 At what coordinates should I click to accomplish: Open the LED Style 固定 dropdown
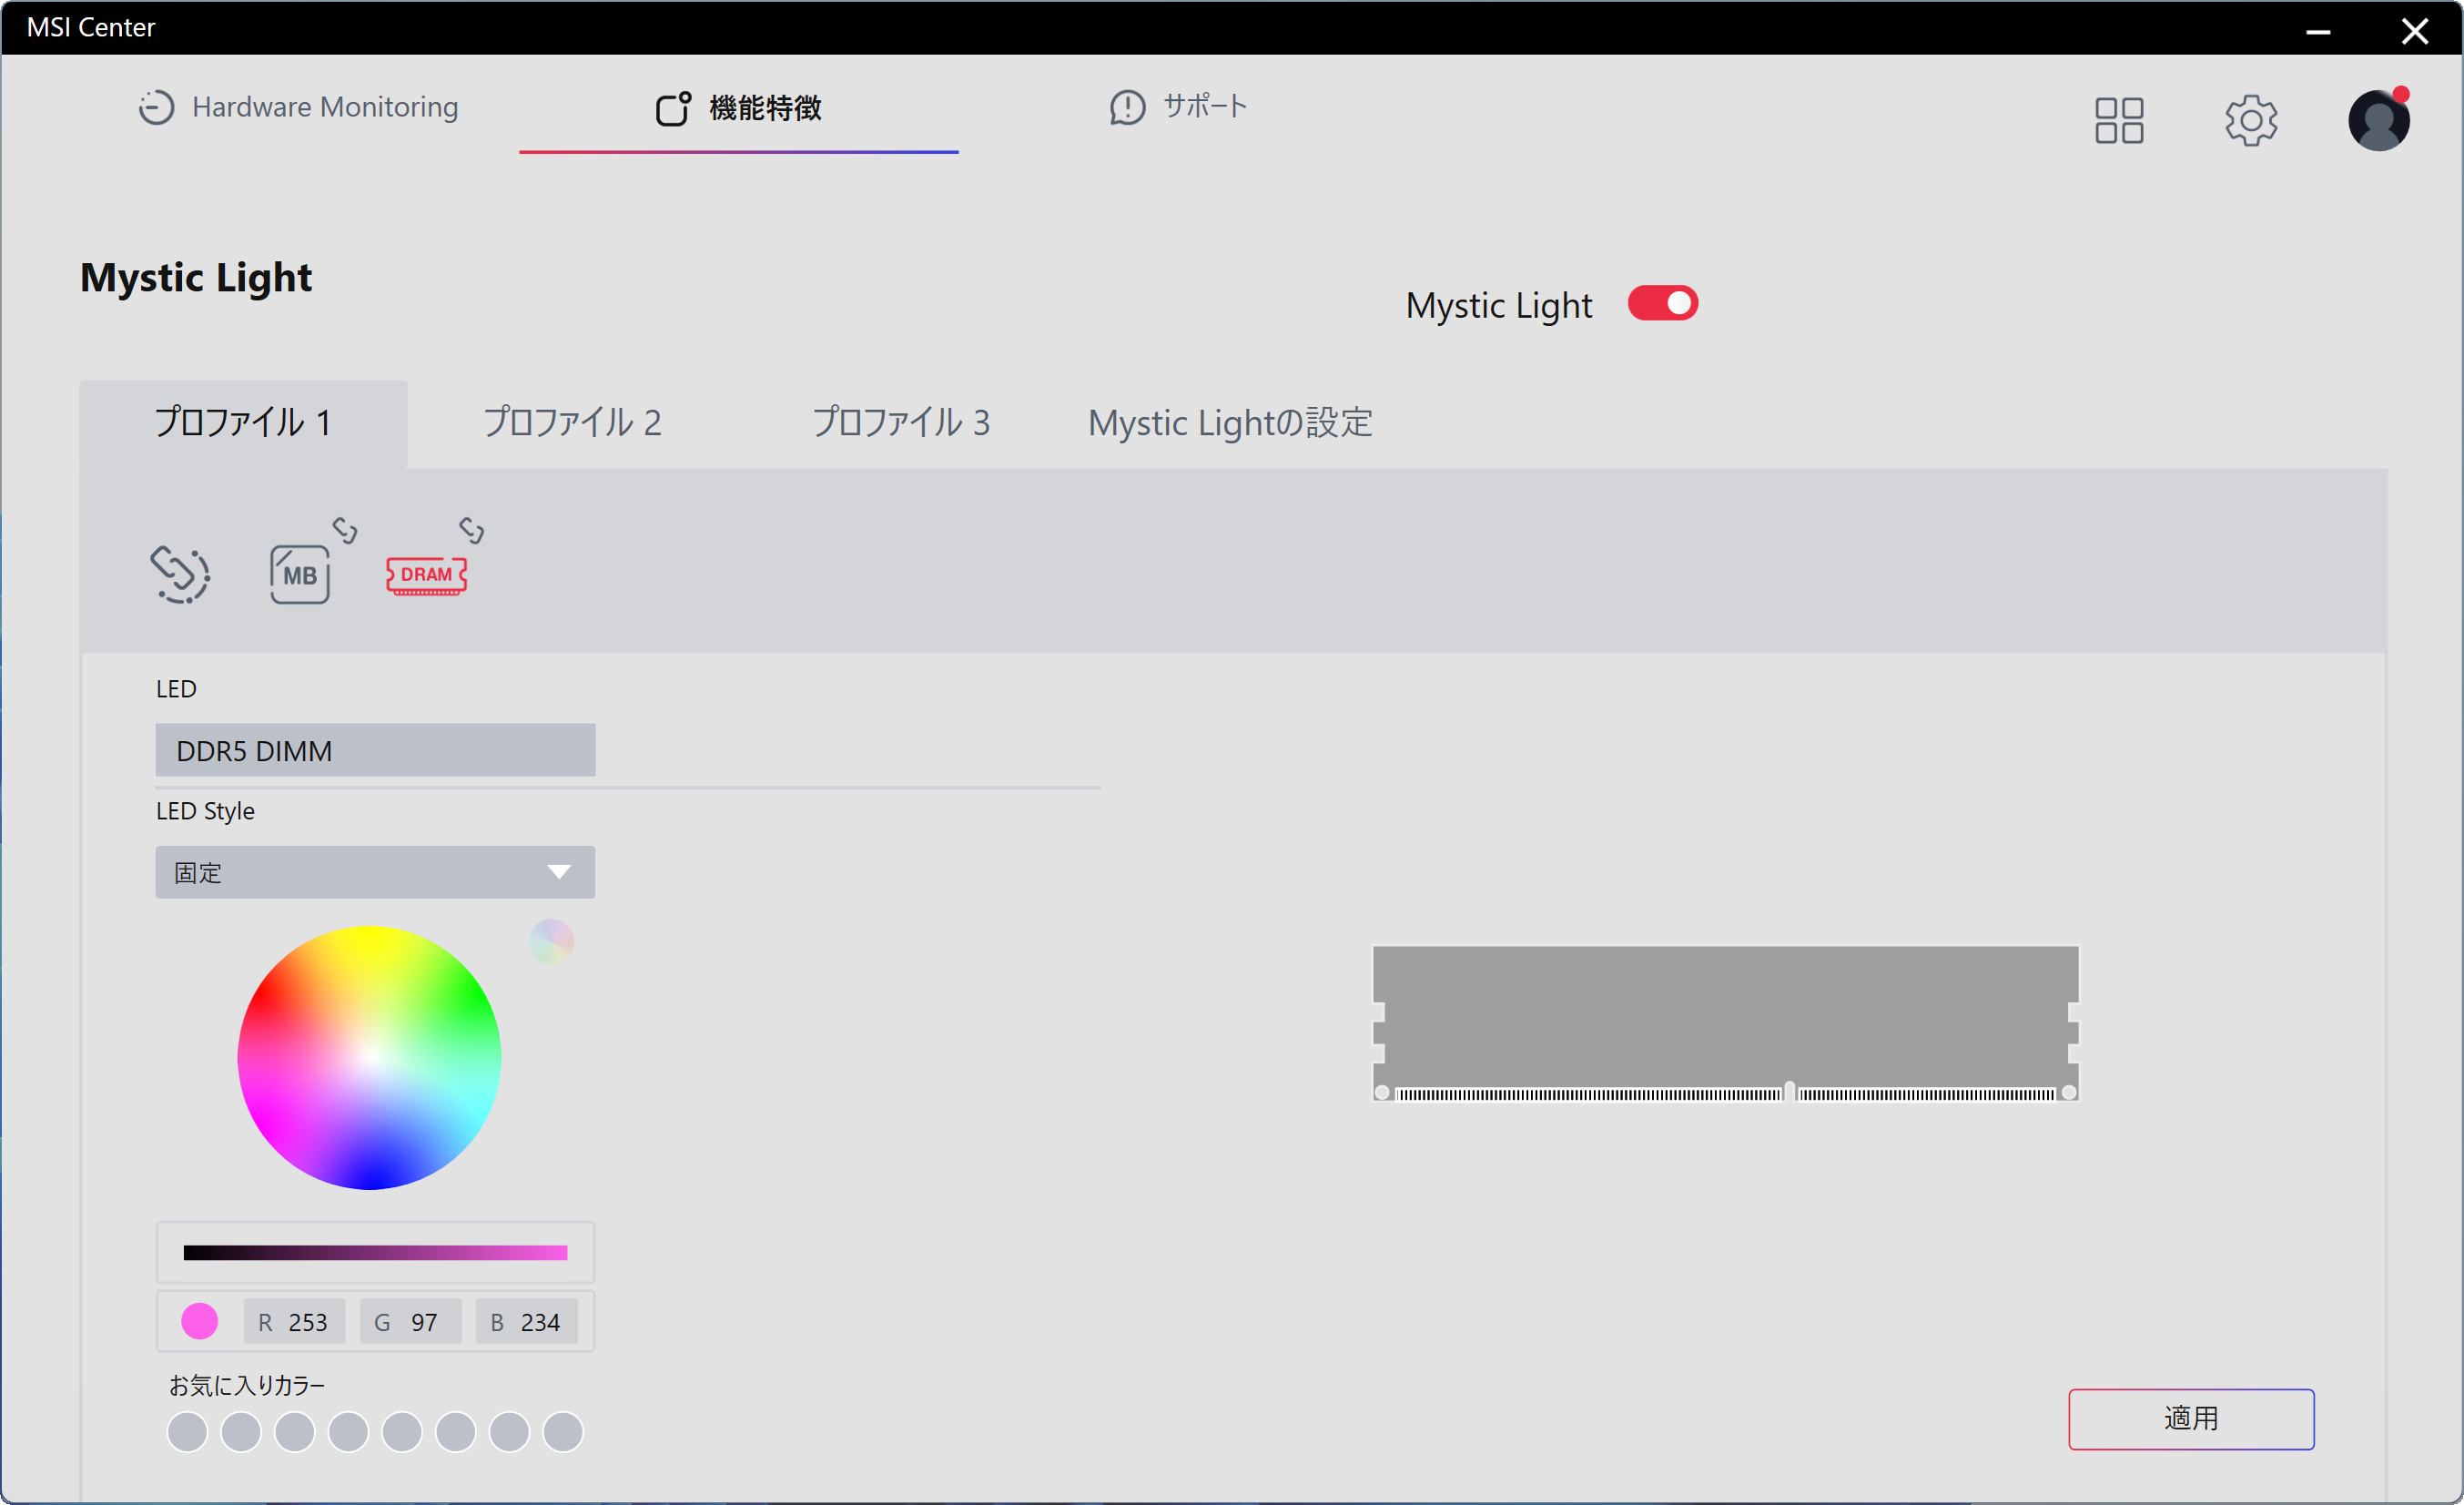point(375,872)
